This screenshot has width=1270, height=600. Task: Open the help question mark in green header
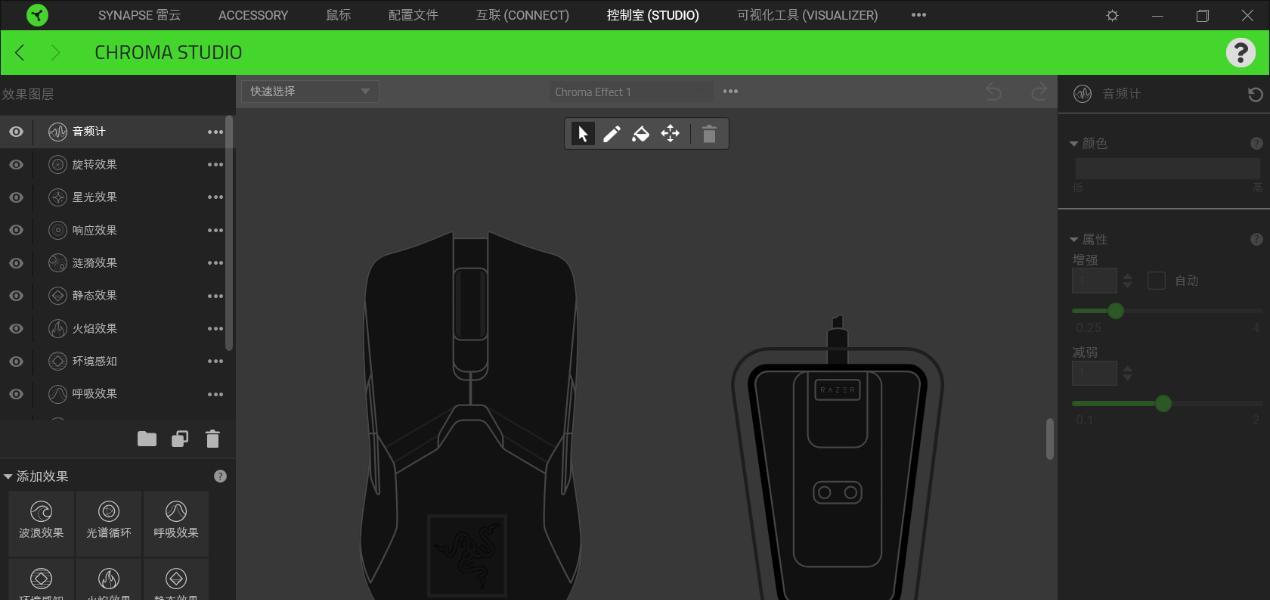pyautogui.click(x=1240, y=52)
